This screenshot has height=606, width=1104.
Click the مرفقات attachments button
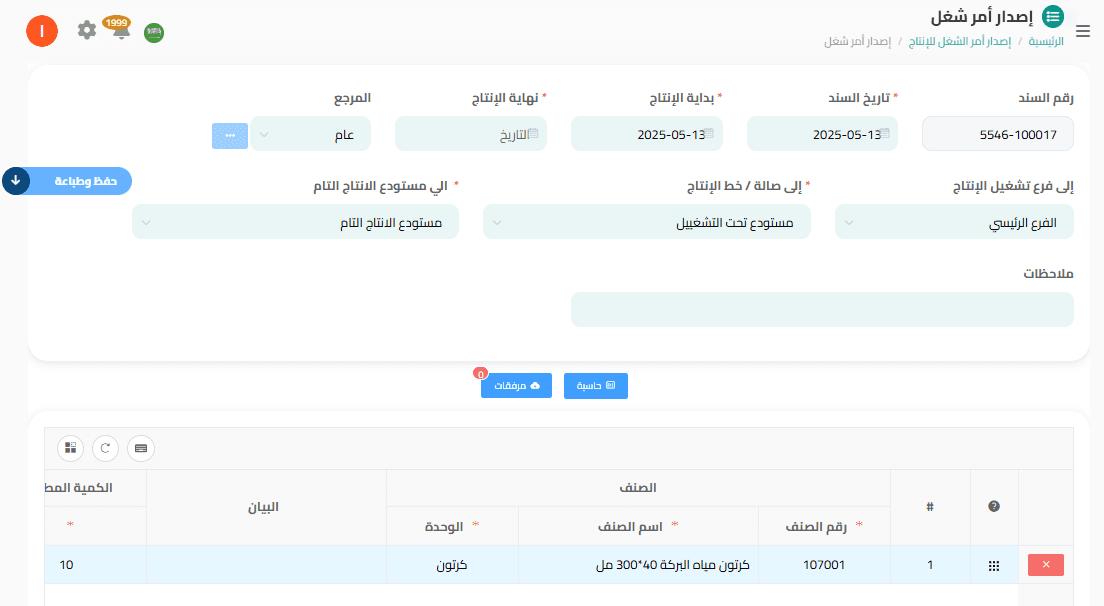pyautogui.click(x=516, y=386)
